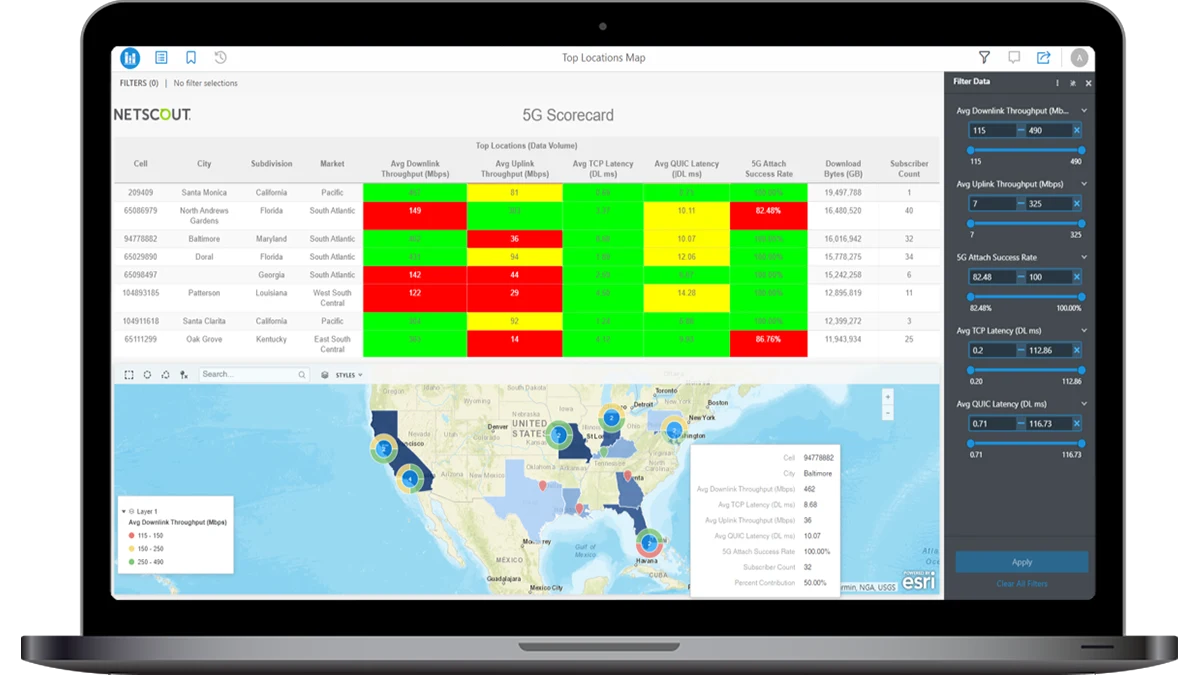The height and width of the screenshot is (675, 1200).
Task: Open the basemap layers icon on the map toolbar
Action: 324,375
